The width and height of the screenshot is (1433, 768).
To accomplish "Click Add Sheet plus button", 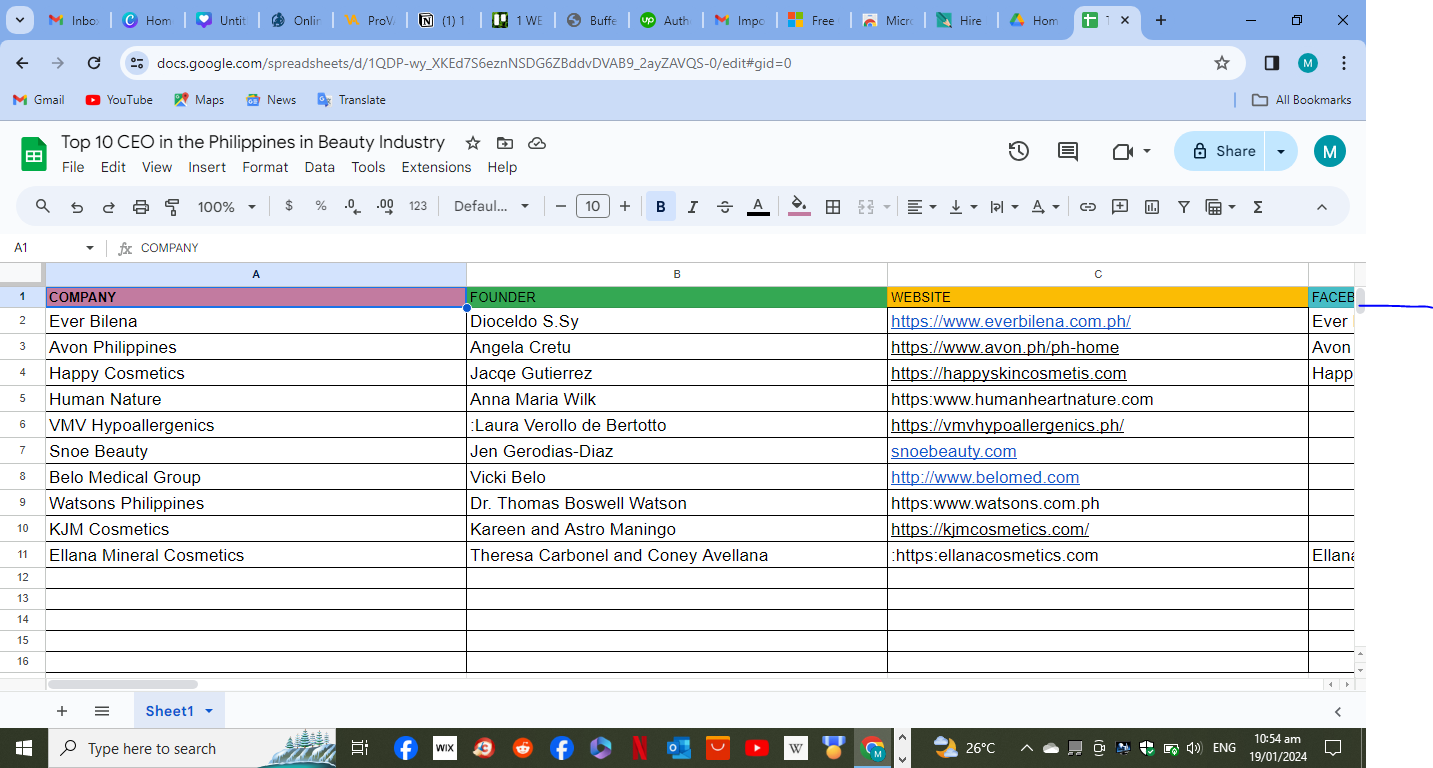I will point(62,711).
